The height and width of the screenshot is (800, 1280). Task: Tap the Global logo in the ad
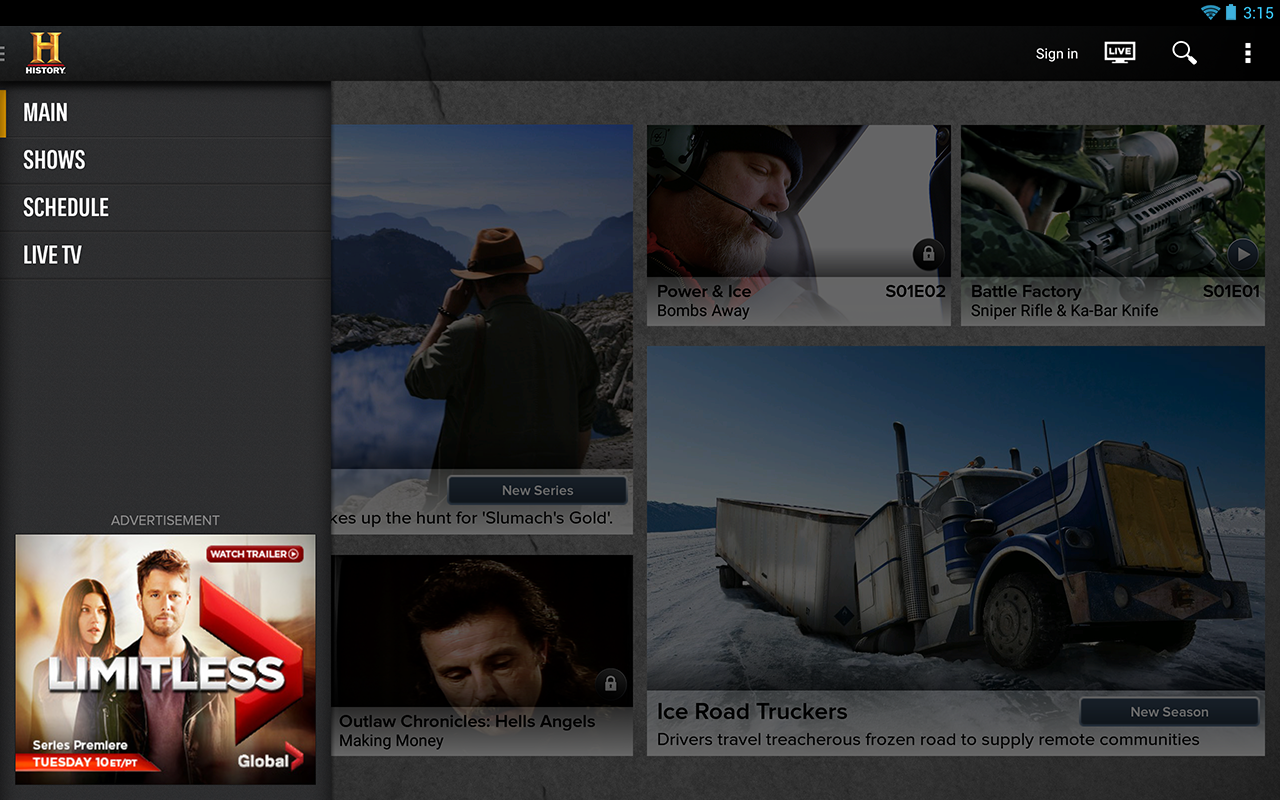tap(270, 759)
